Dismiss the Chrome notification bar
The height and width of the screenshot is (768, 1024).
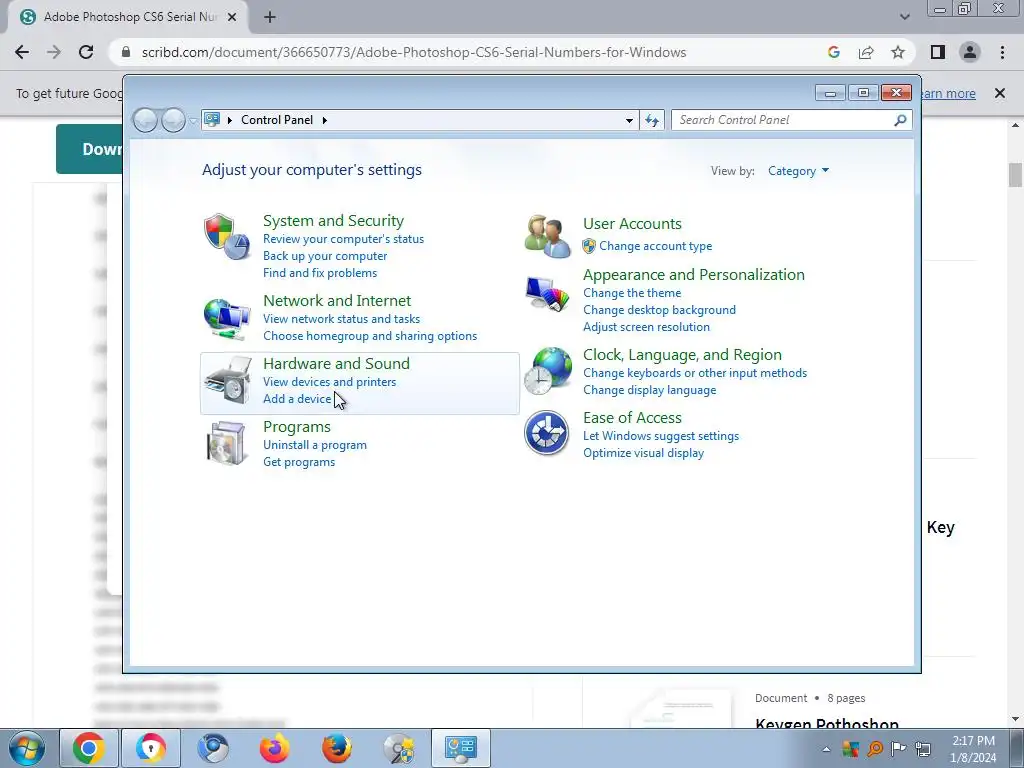[x=999, y=93]
